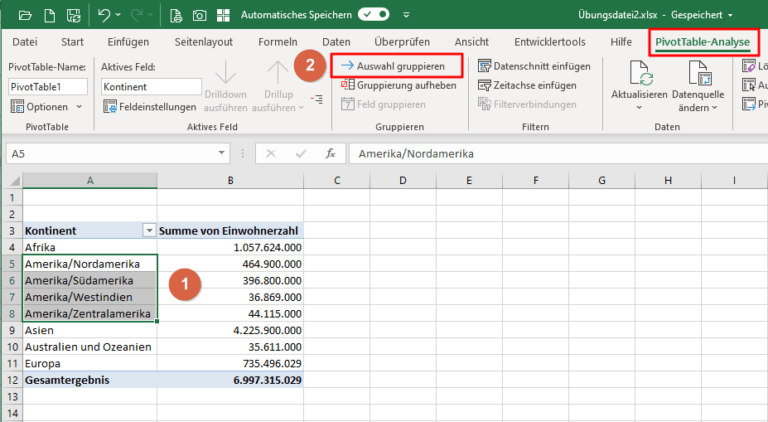768x422 pixels.
Task: Switch to the Entwicklertools tab
Action: [550, 42]
